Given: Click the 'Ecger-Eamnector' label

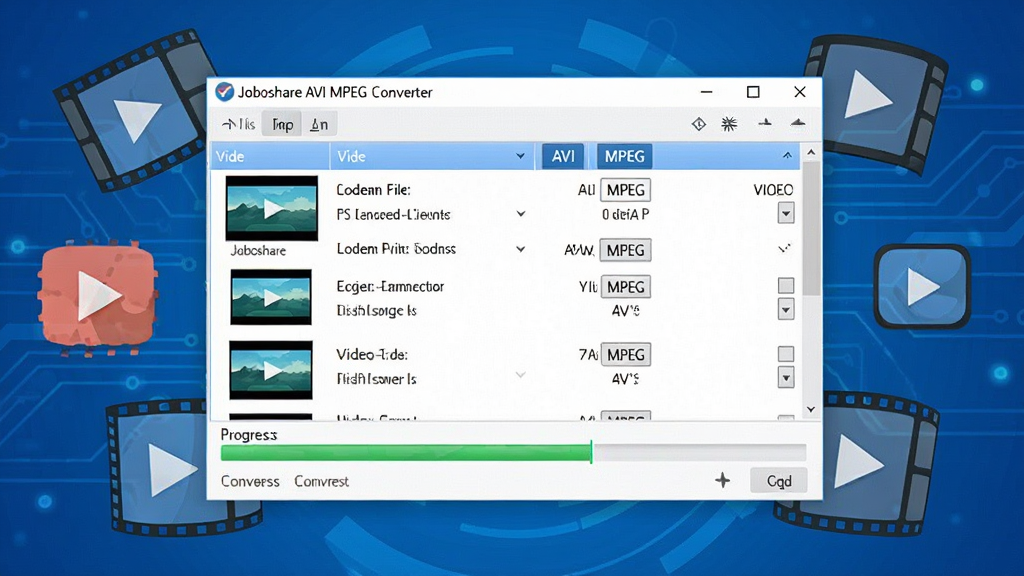Looking at the screenshot, I should point(391,287).
